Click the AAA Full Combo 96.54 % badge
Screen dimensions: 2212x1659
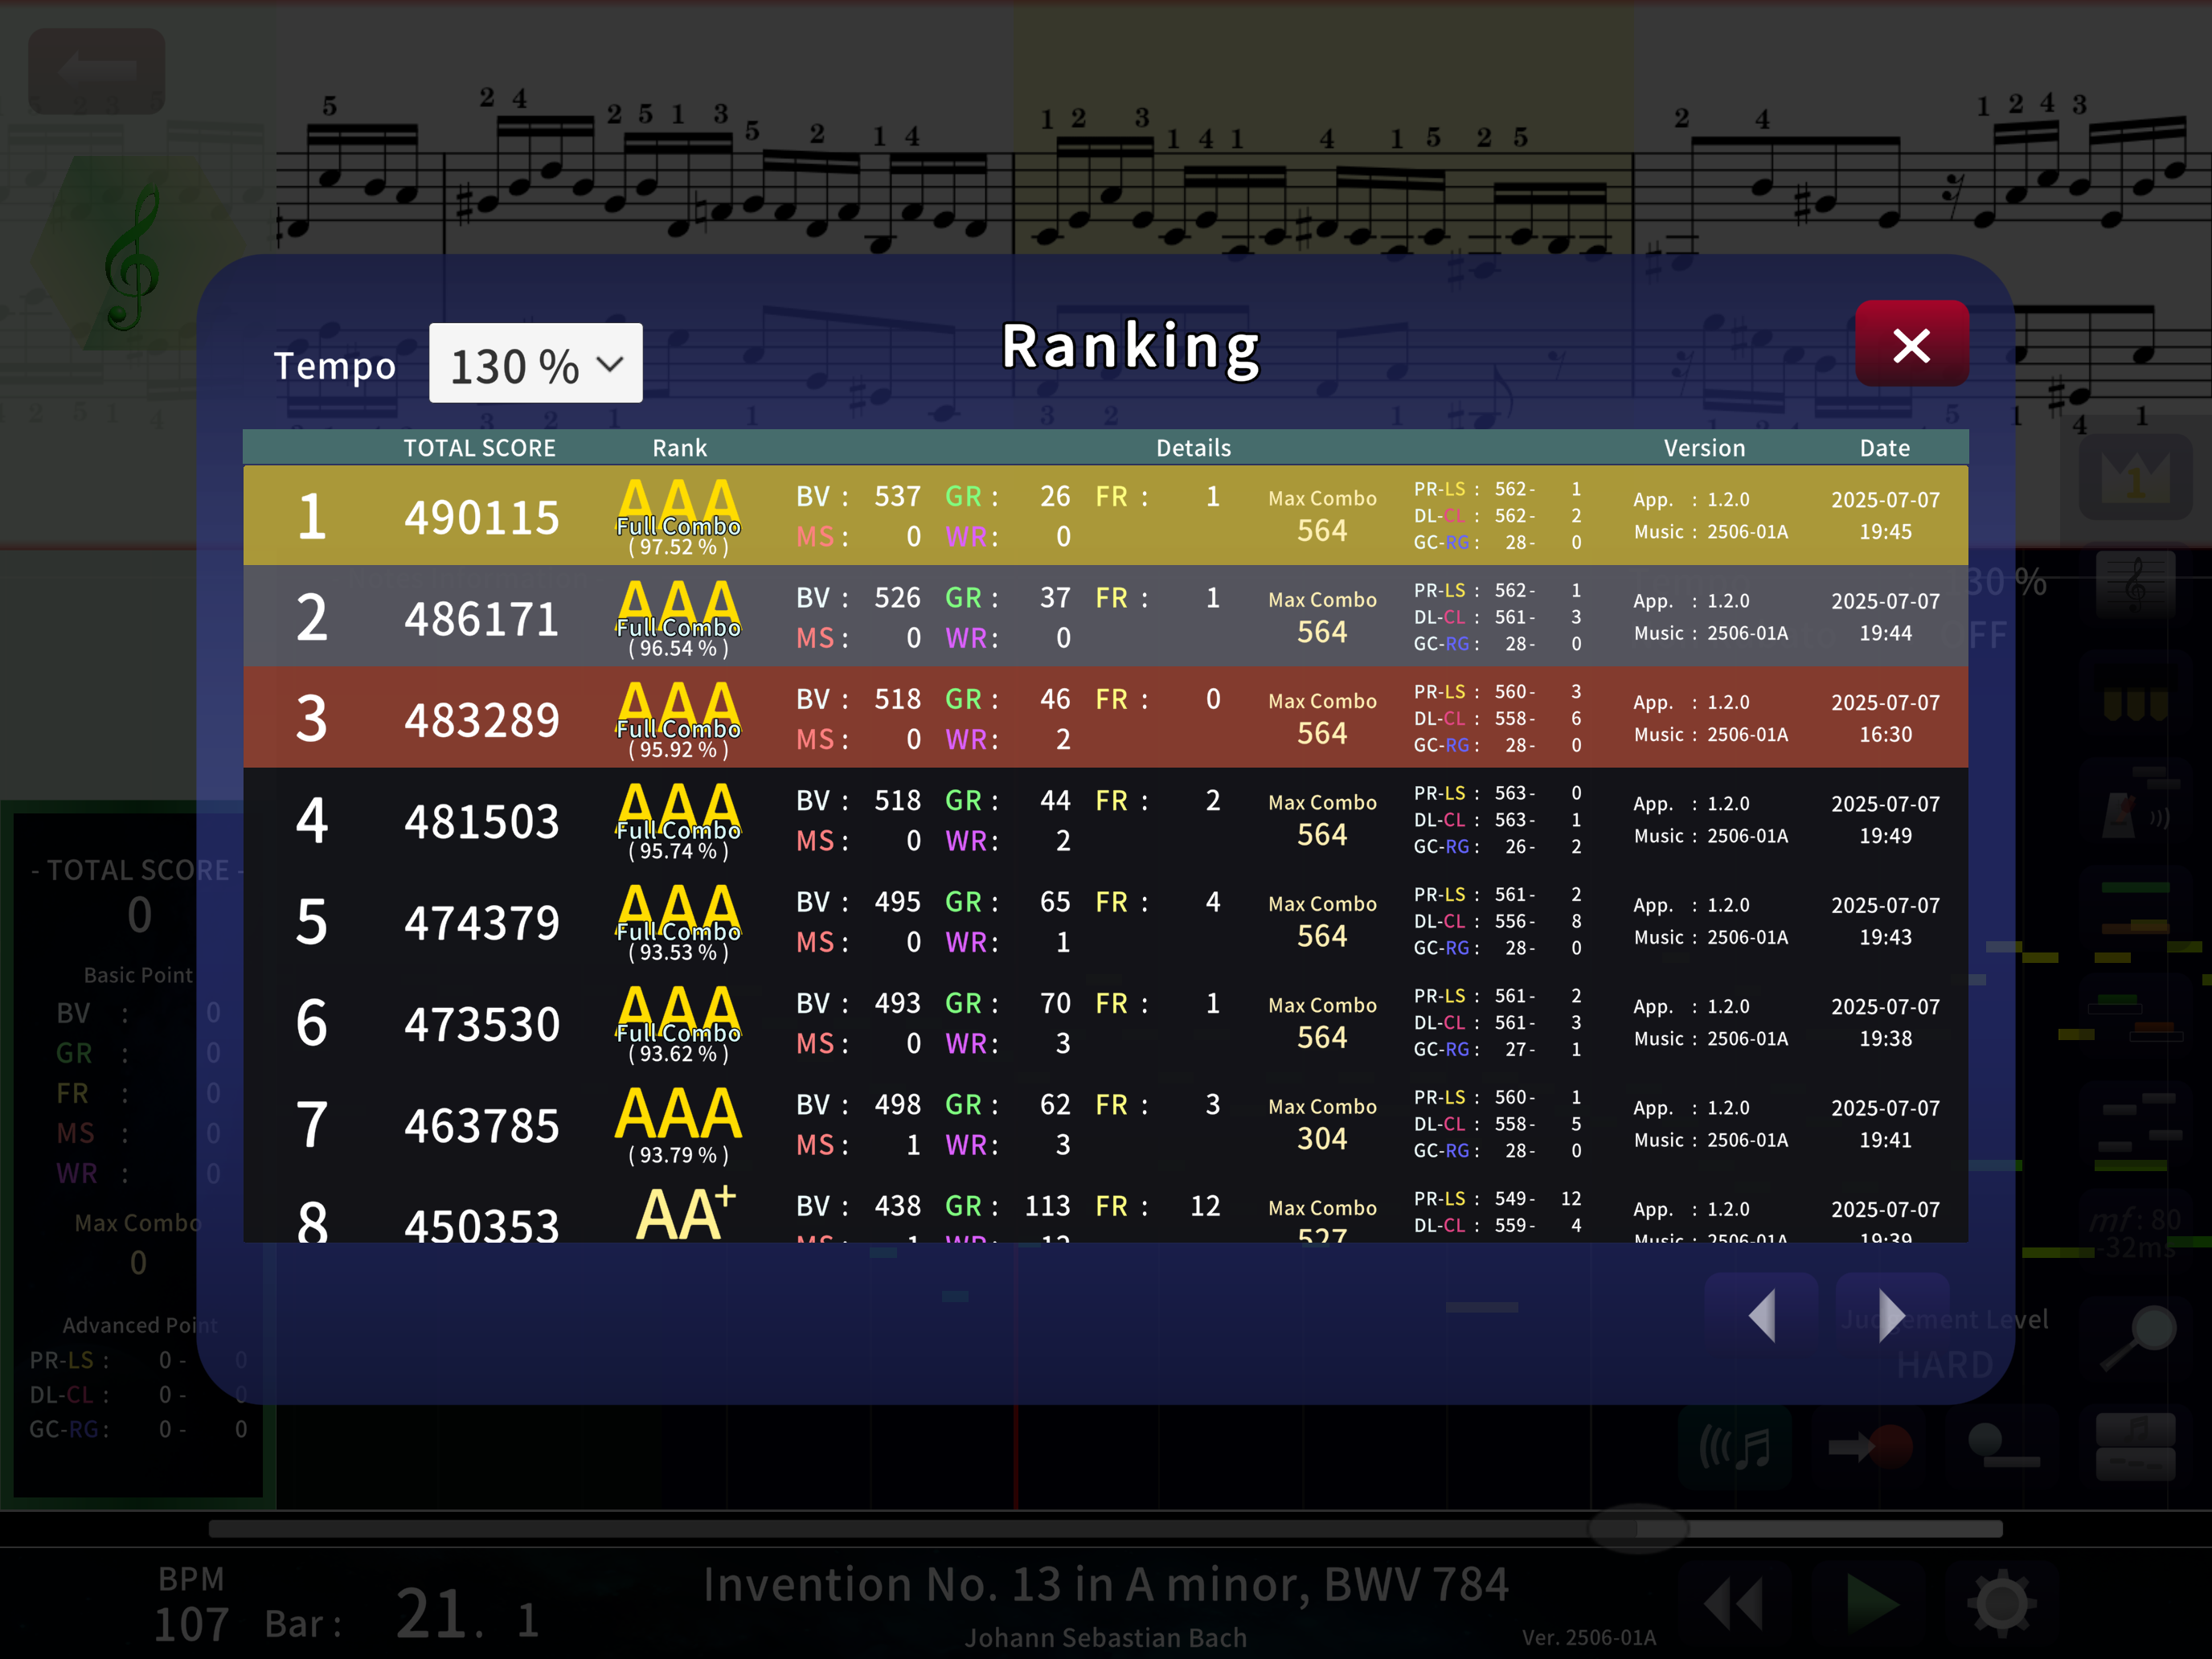point(678,618)
